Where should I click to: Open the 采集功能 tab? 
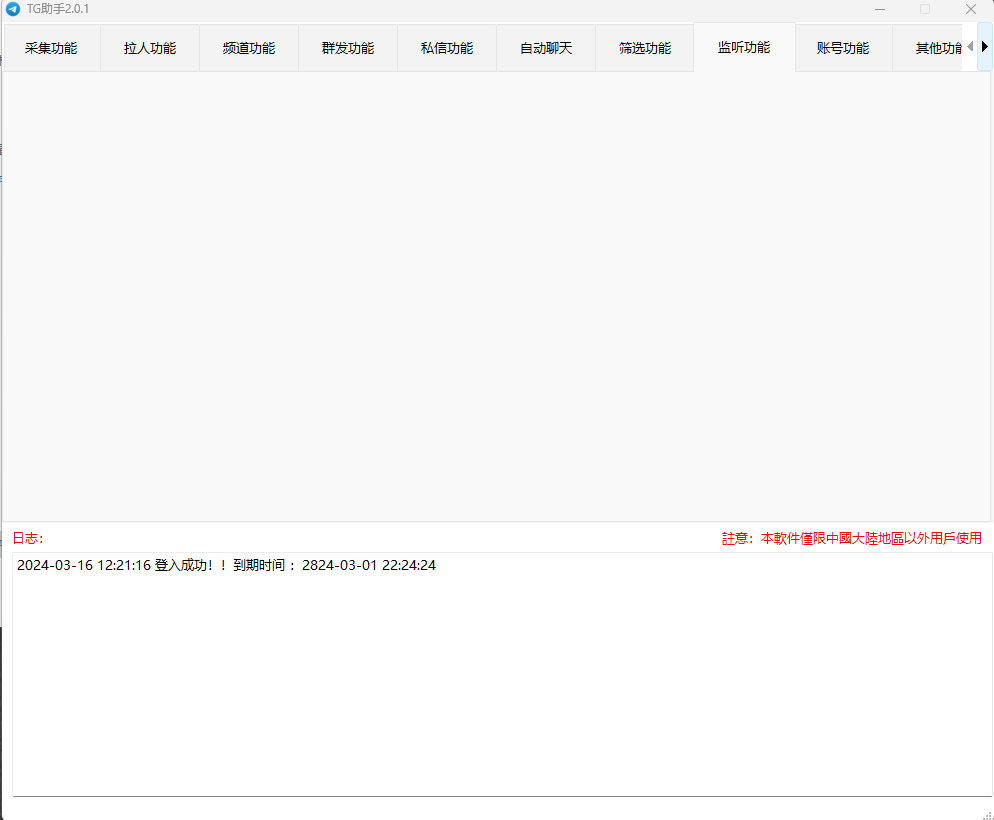[51, 48]
